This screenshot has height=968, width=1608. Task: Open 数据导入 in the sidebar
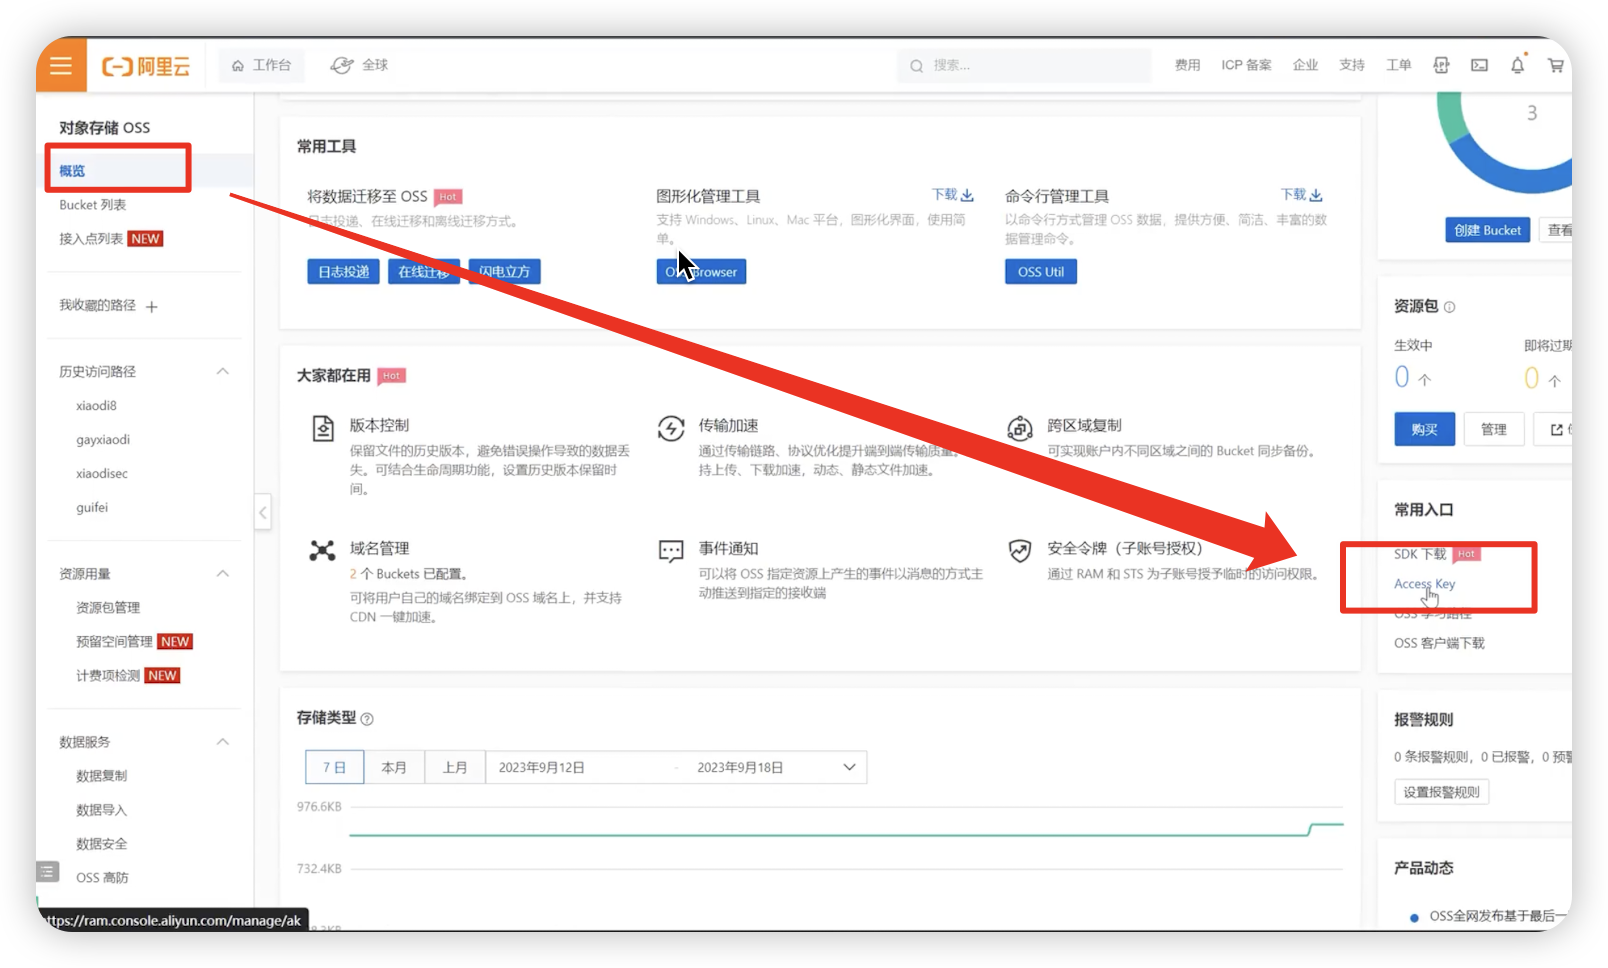[101, 810]
